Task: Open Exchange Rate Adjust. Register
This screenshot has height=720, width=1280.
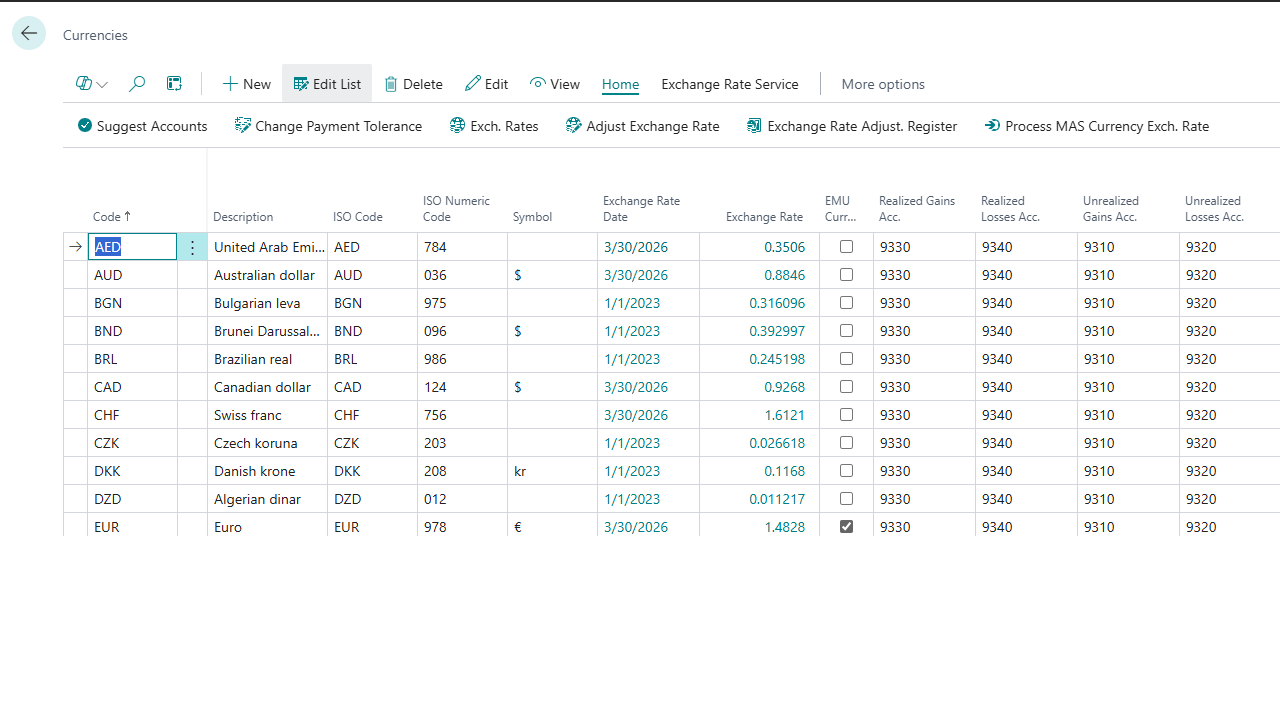Action: (852, 126)
